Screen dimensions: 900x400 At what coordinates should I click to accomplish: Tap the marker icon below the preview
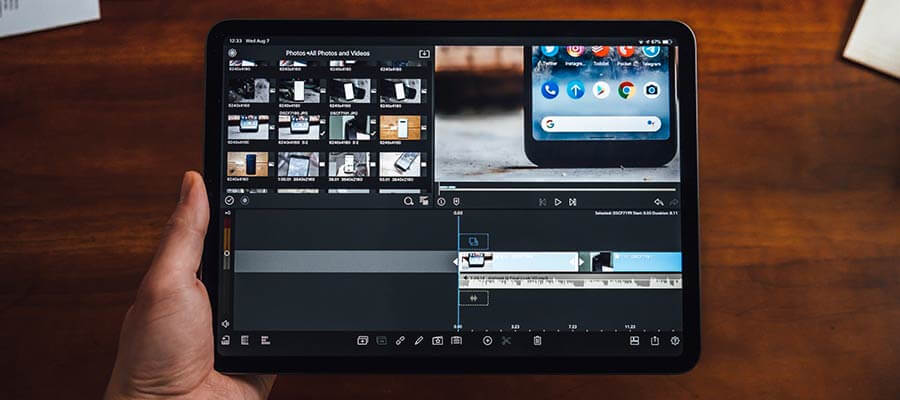(x=456, y=201)
